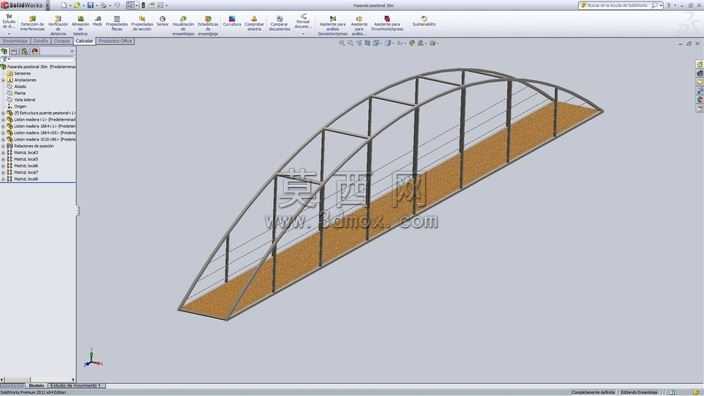Select the Medir tool
Image resolution: width=704 pixels, height=396 pixels.
pos(97,21)
